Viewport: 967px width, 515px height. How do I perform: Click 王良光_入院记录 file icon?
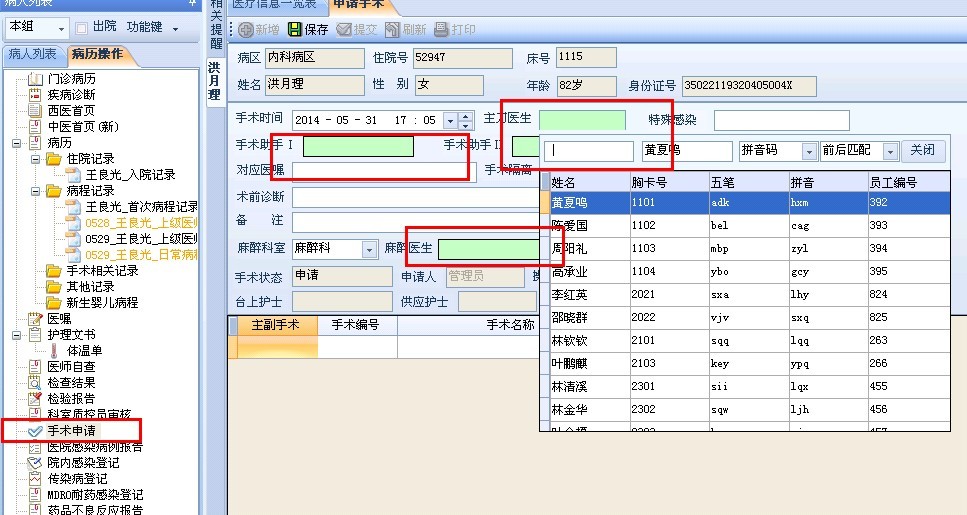(74, 175)
